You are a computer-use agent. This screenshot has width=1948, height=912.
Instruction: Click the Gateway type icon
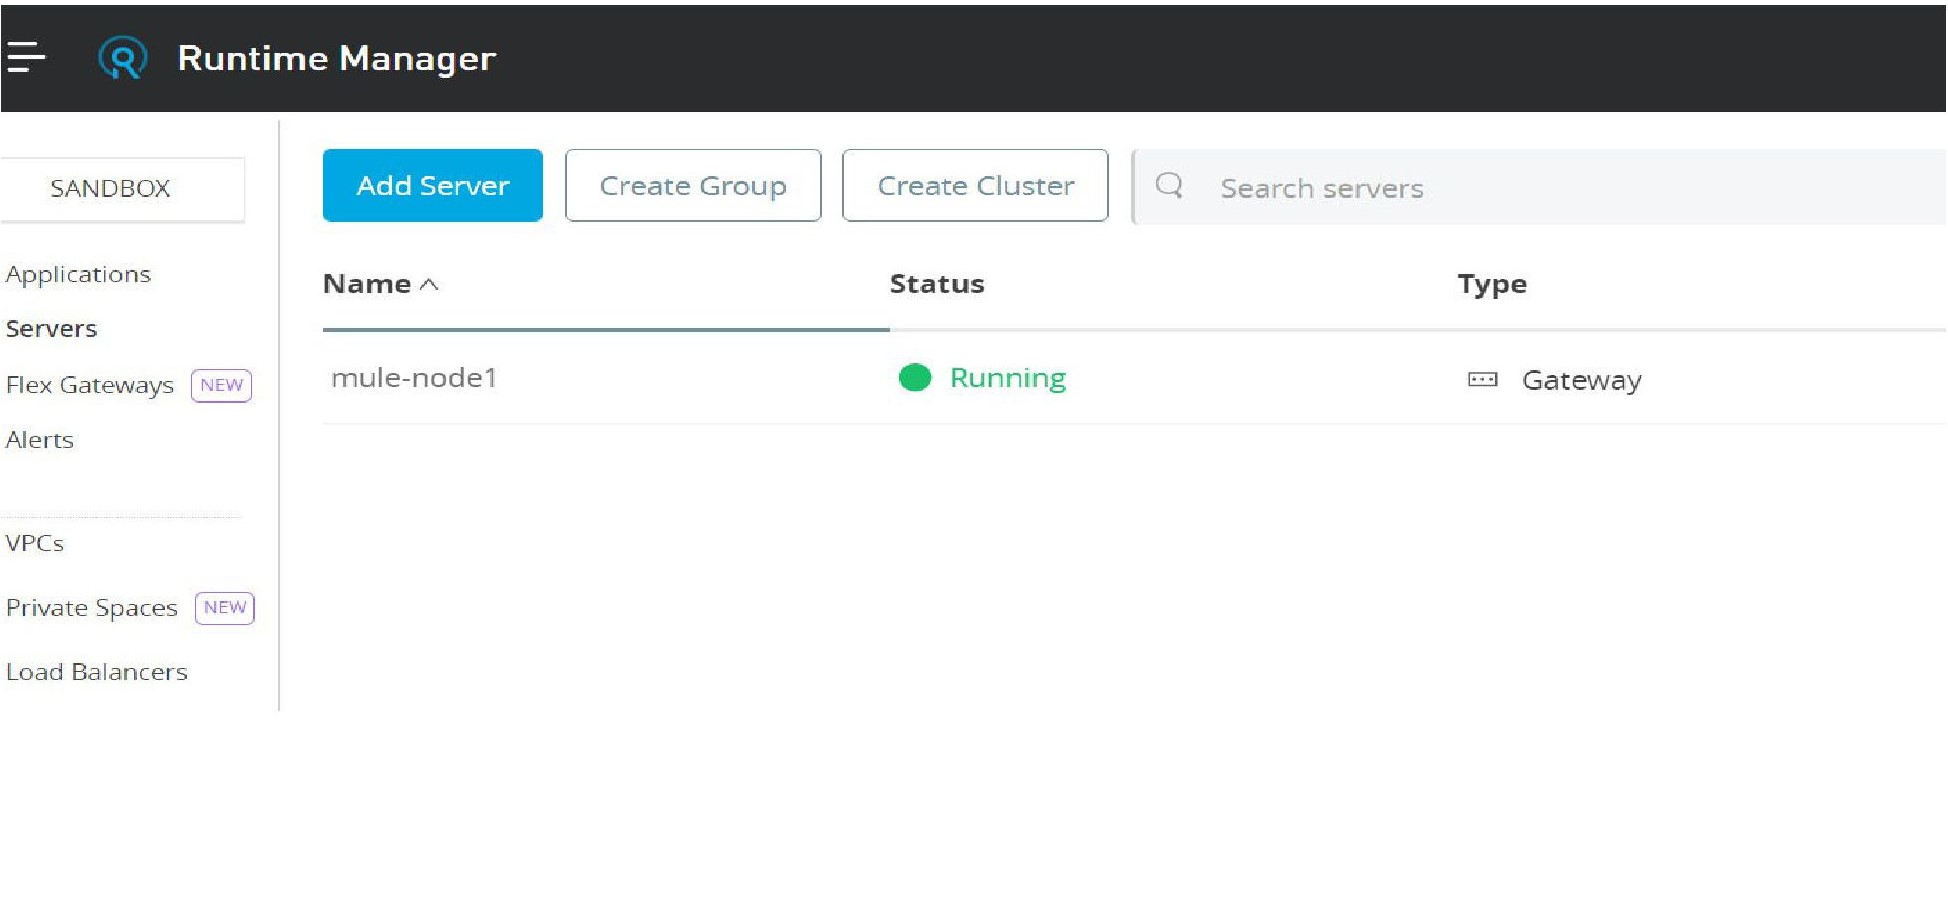1482,380
